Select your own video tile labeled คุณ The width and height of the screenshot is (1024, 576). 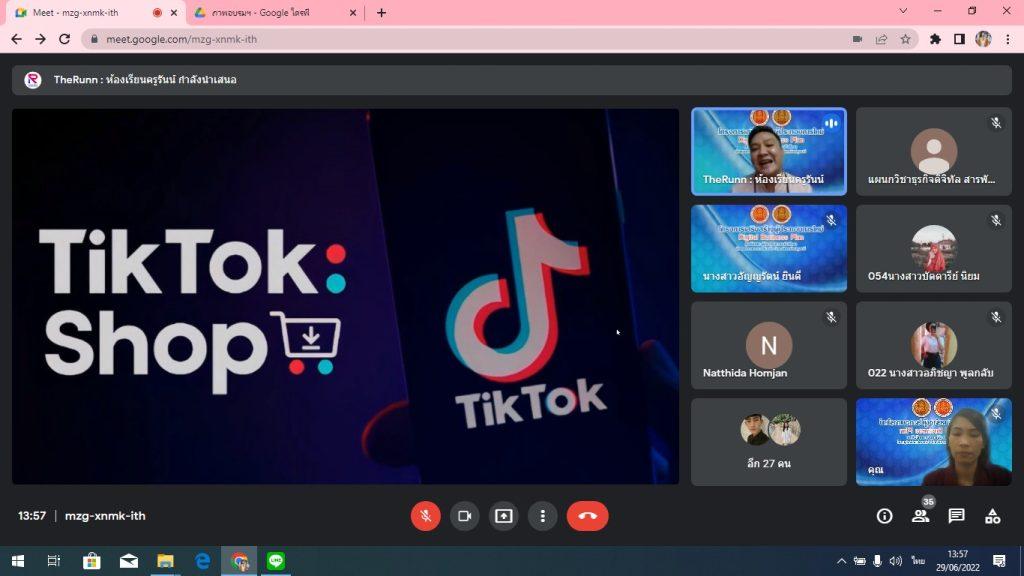[934, 442]
